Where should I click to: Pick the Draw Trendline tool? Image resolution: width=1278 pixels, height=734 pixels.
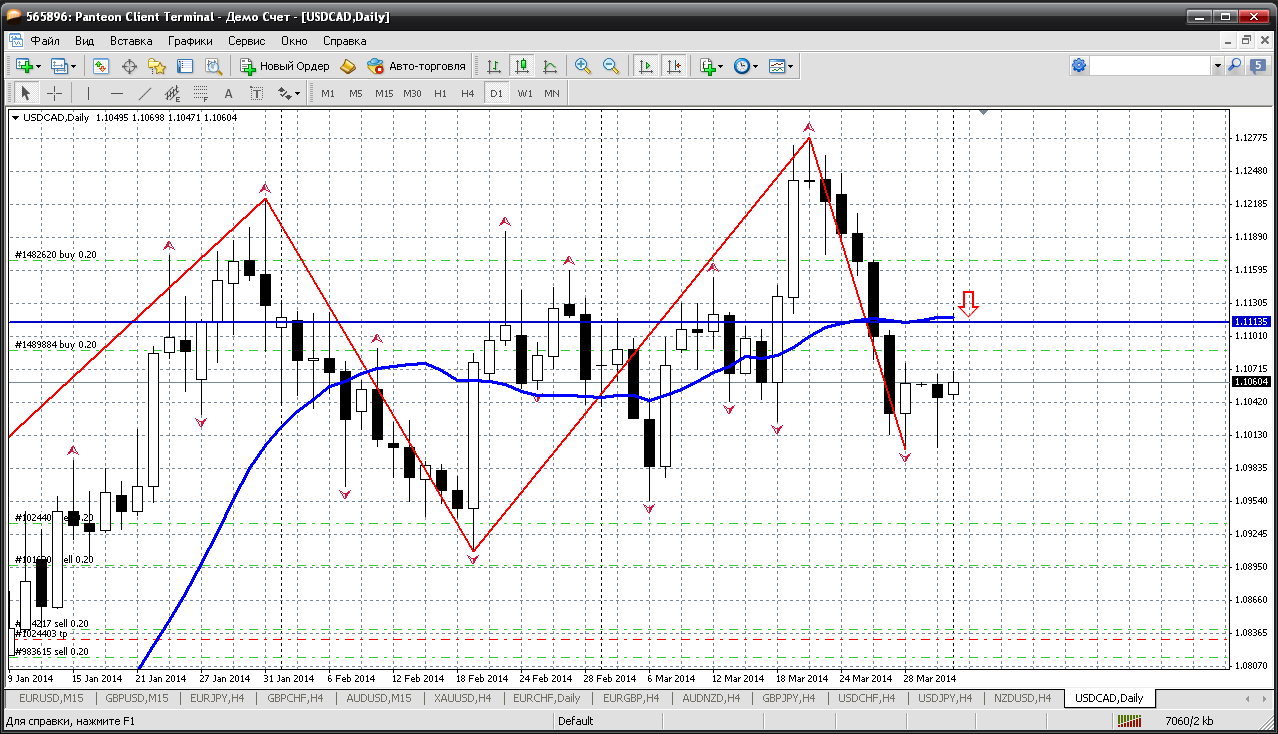pyautogui.click(x=144, y=93)
